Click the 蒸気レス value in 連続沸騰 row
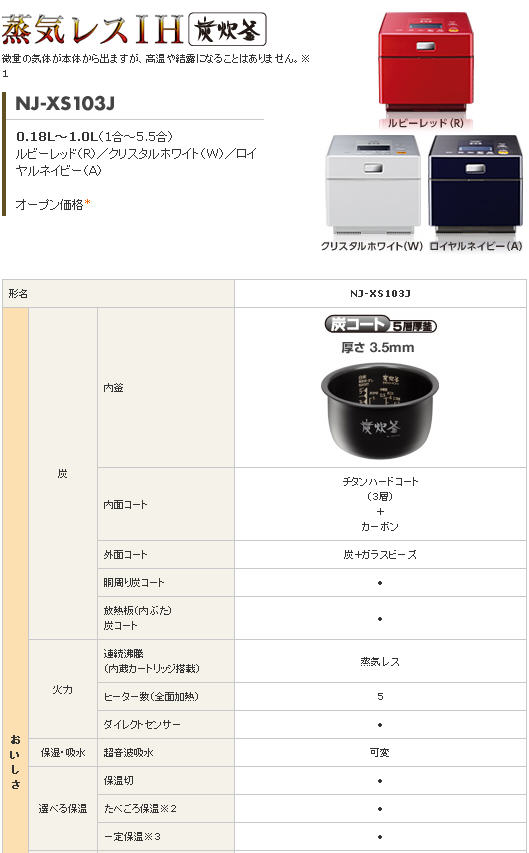Image resolution: width=529 pixels, height=853 pixels. (380, 662)
